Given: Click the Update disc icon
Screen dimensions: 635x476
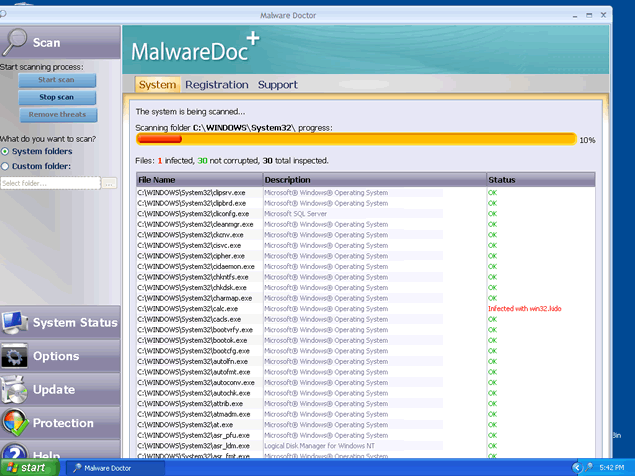Looking at the screenshot, I should [14, 390].
